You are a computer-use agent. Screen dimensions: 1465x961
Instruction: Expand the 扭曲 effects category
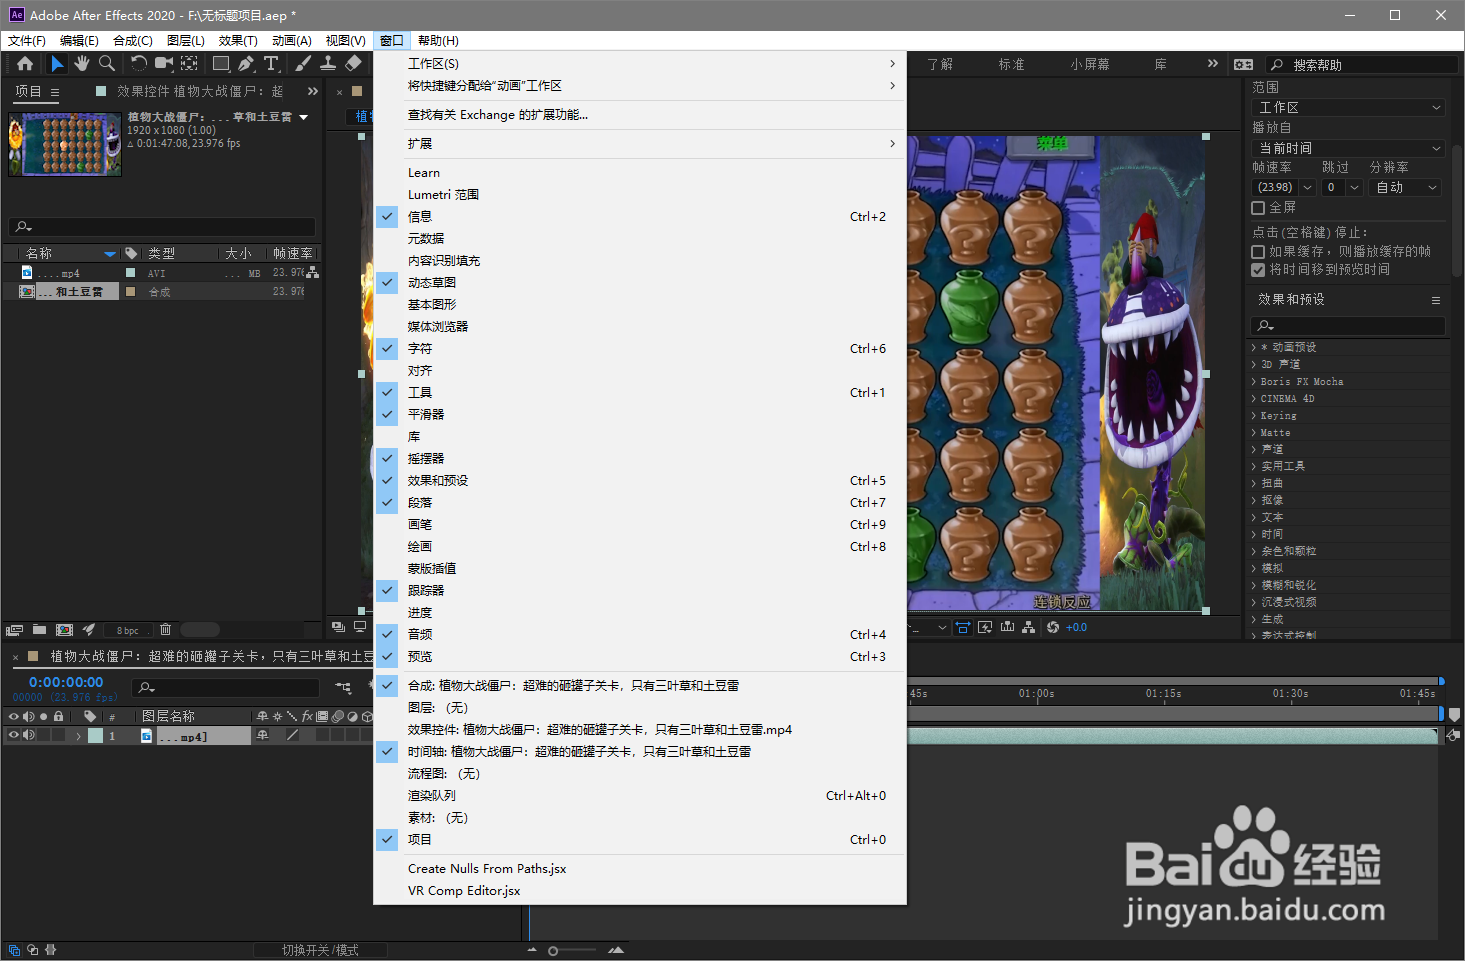[1253, 483]
